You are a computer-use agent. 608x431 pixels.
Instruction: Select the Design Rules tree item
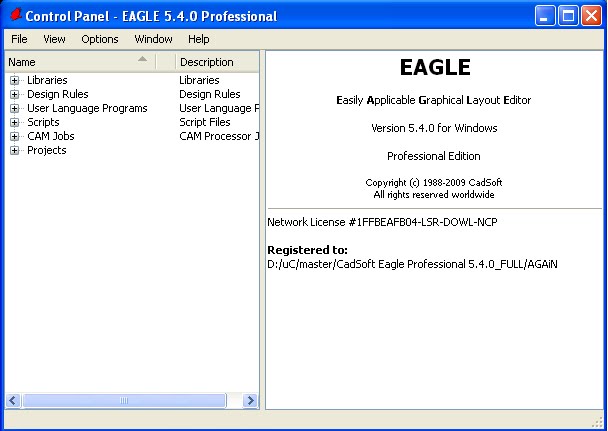(57, 94)
